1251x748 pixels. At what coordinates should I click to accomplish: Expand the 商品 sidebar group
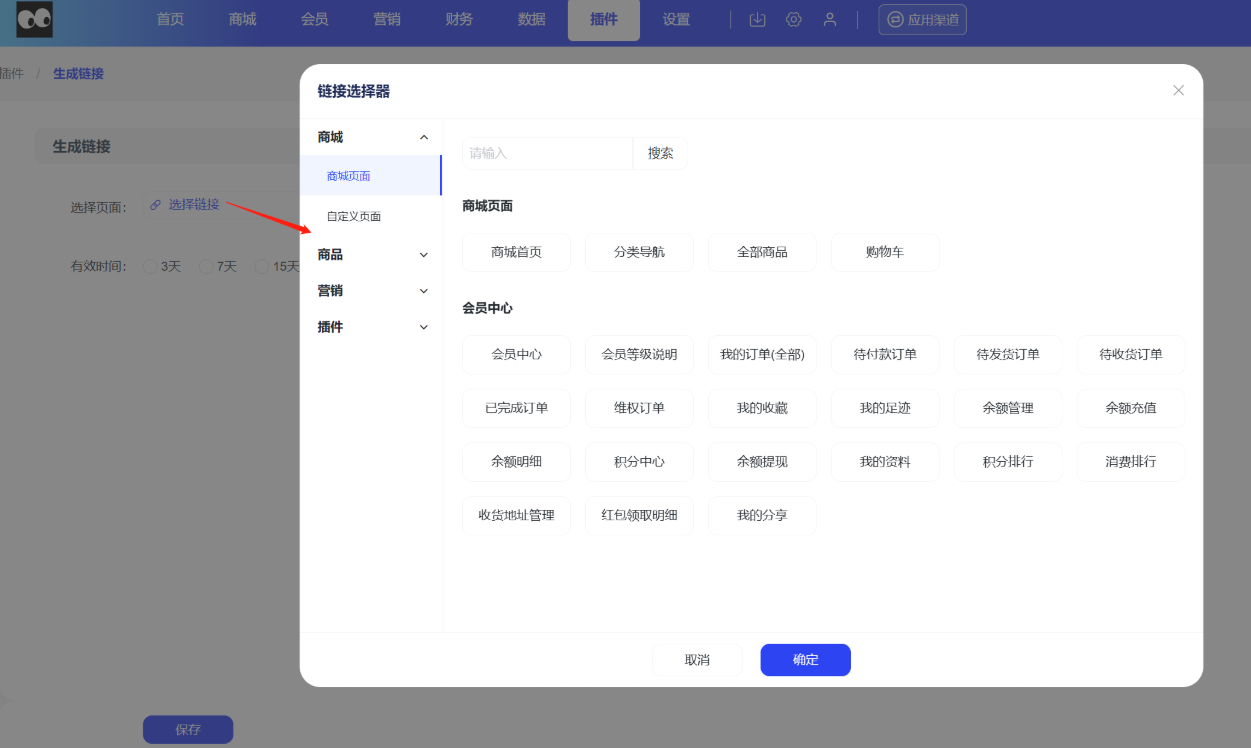pyautogui.click(x=372, y=255)
